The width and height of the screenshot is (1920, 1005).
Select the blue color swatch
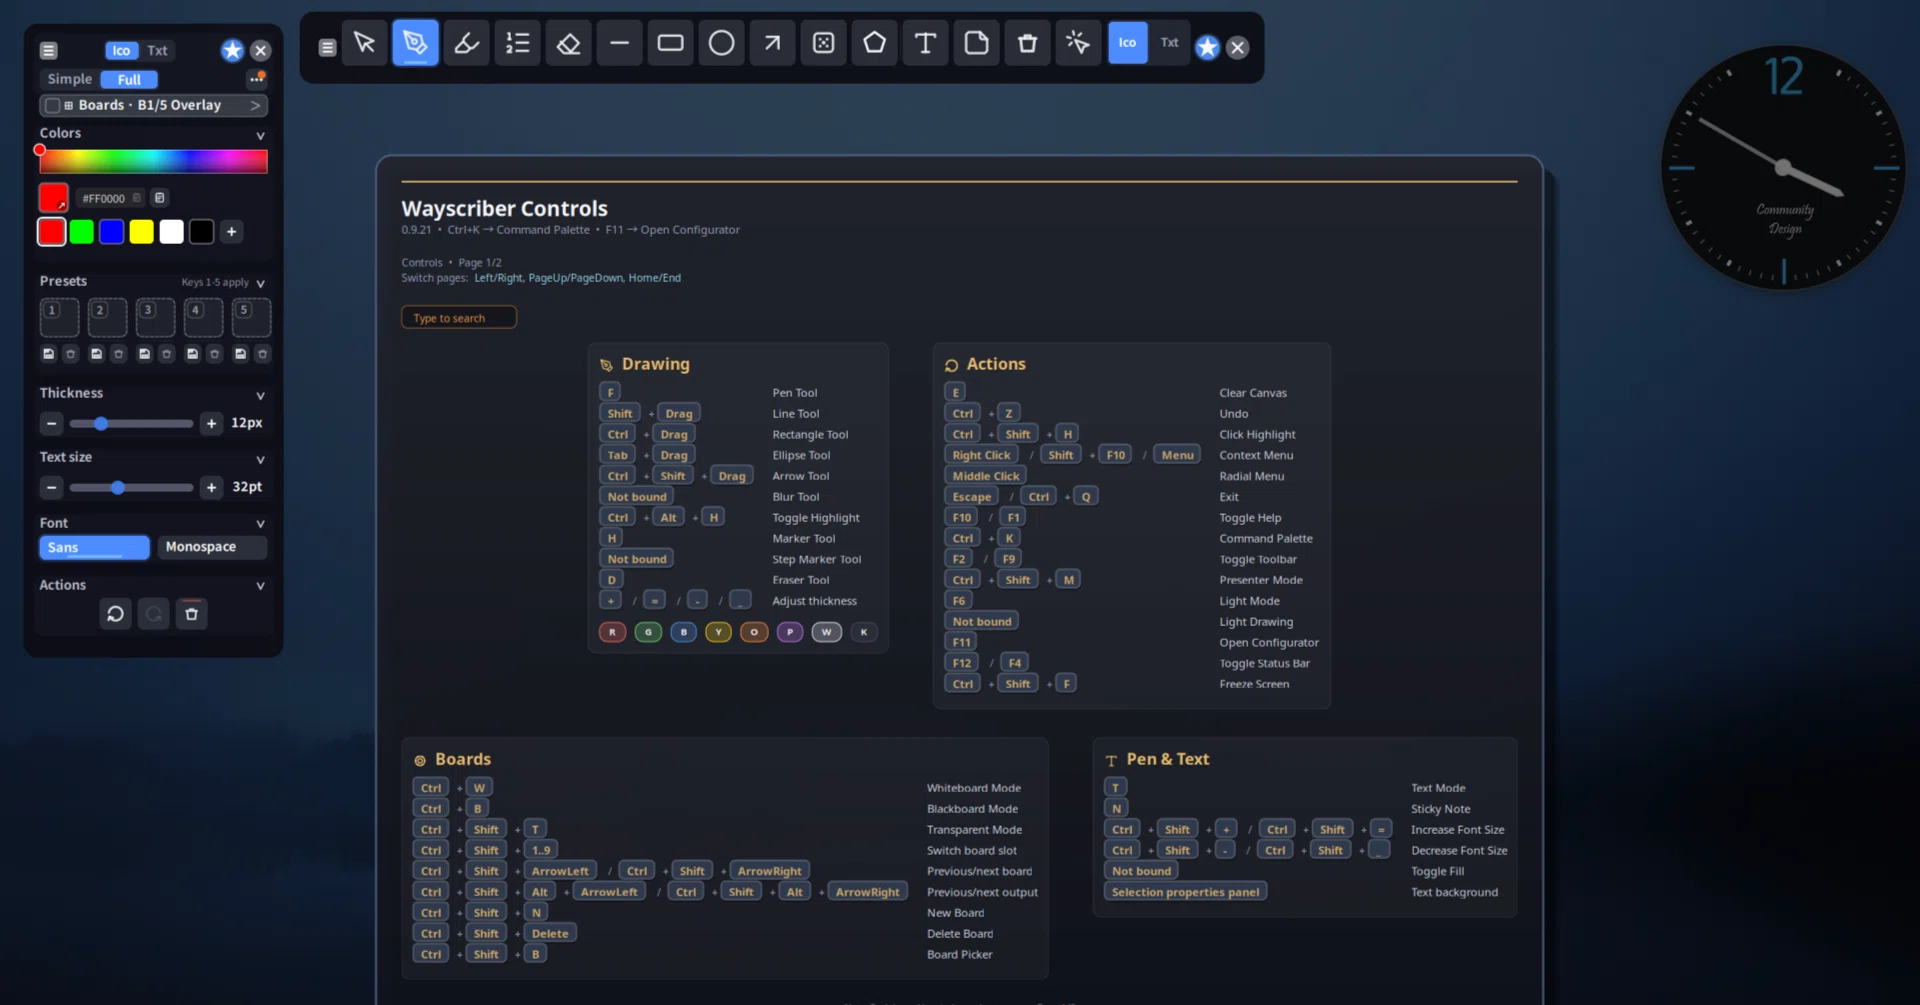point(112,232)
